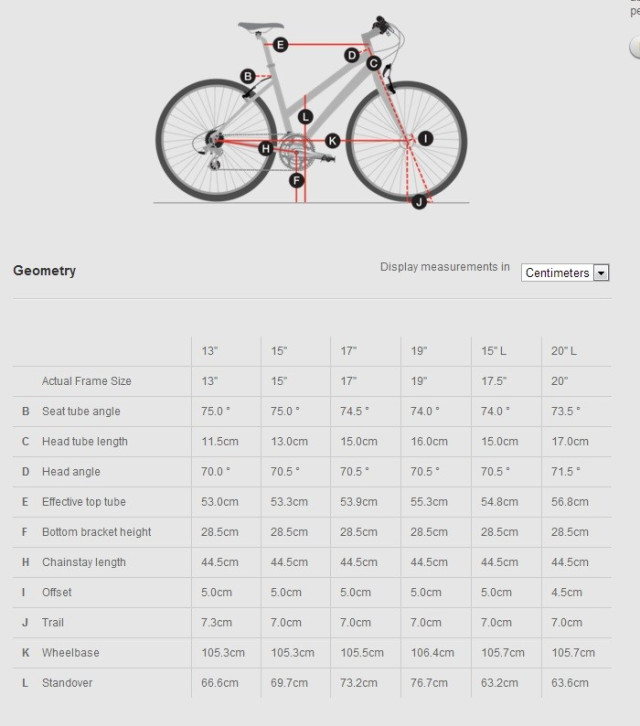Click the I marker on the front wheel
Image resolution: width=640 pixels, height=726 pixels.
425,138
